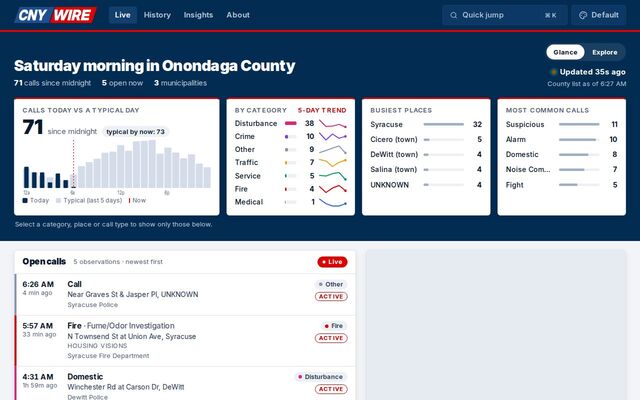Select DeWitt (town) in Busiest Places
This screenshot has height=400, width=640.
[x=426, y=155]
